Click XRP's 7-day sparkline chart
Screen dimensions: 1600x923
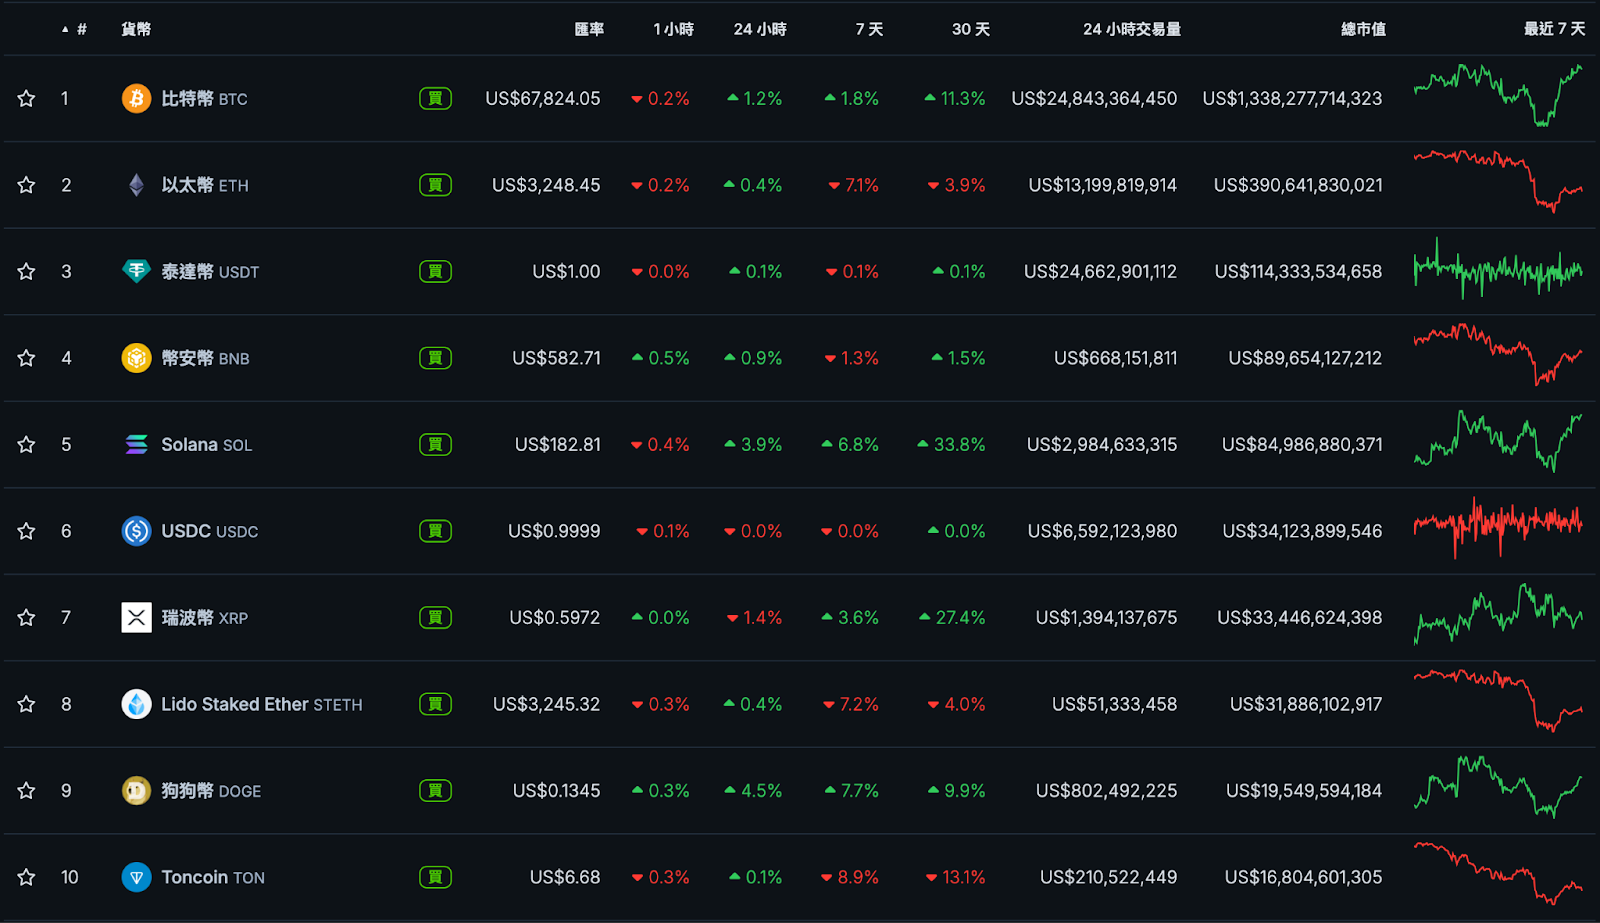(1498, 614)
